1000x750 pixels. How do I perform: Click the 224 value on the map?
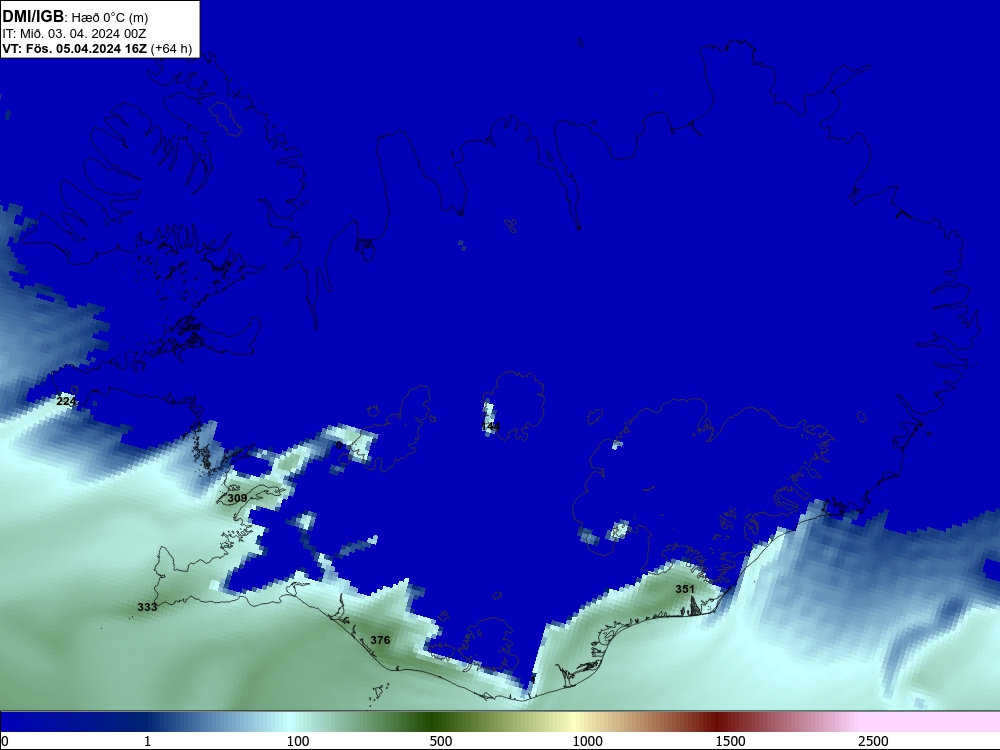[66, 401]
